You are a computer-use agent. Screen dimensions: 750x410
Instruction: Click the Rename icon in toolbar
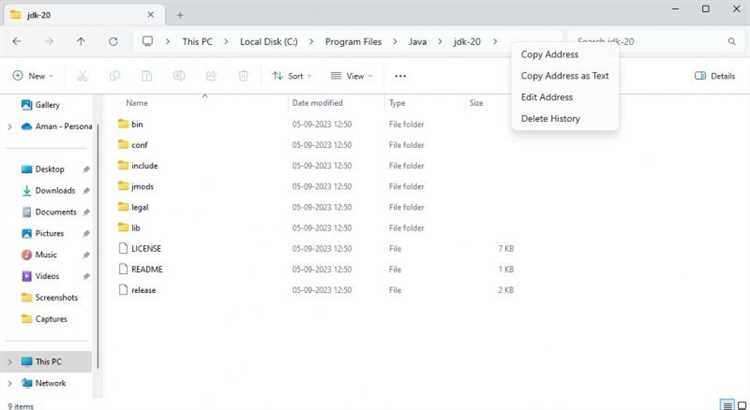click(x=179, y=76)
